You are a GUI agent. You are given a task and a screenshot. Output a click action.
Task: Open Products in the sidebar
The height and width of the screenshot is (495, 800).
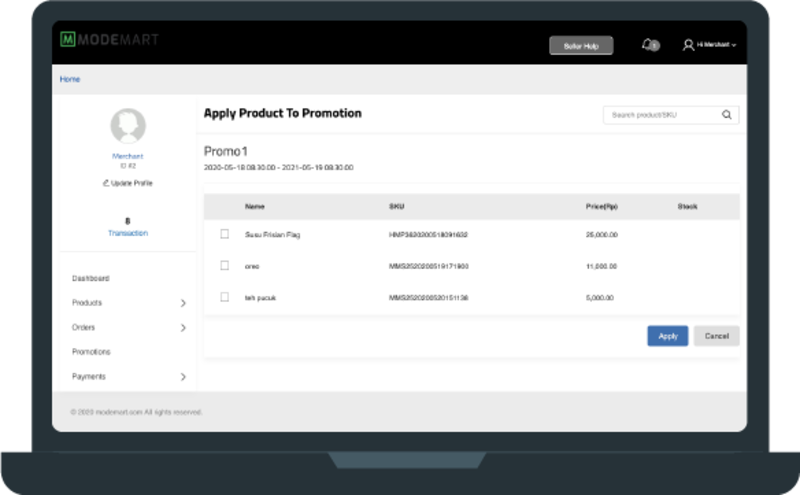tap(87, 303)
